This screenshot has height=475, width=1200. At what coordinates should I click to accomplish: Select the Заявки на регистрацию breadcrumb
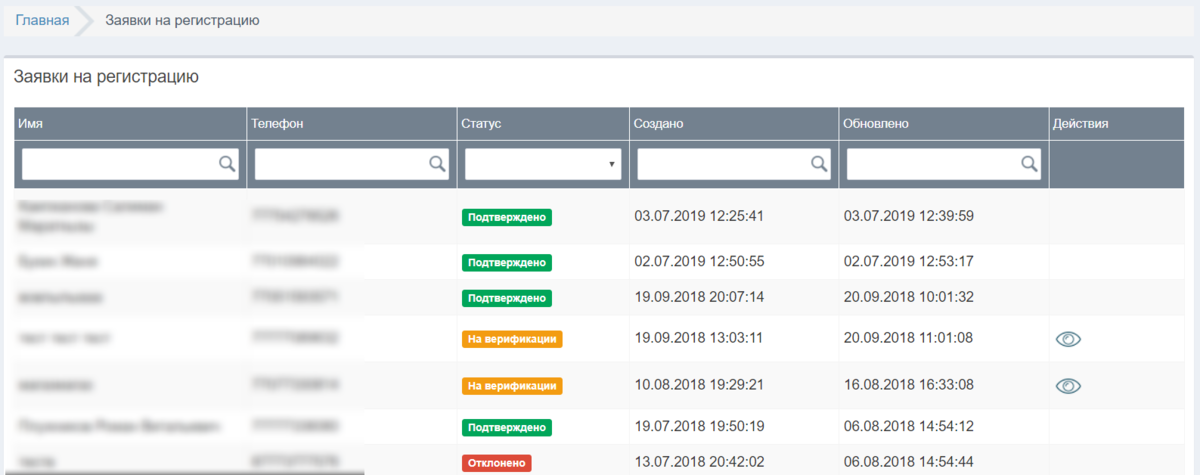[182, 20]
